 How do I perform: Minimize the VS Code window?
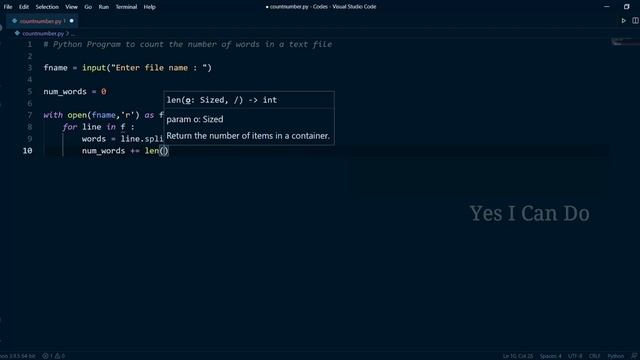(x=607, y=7)
